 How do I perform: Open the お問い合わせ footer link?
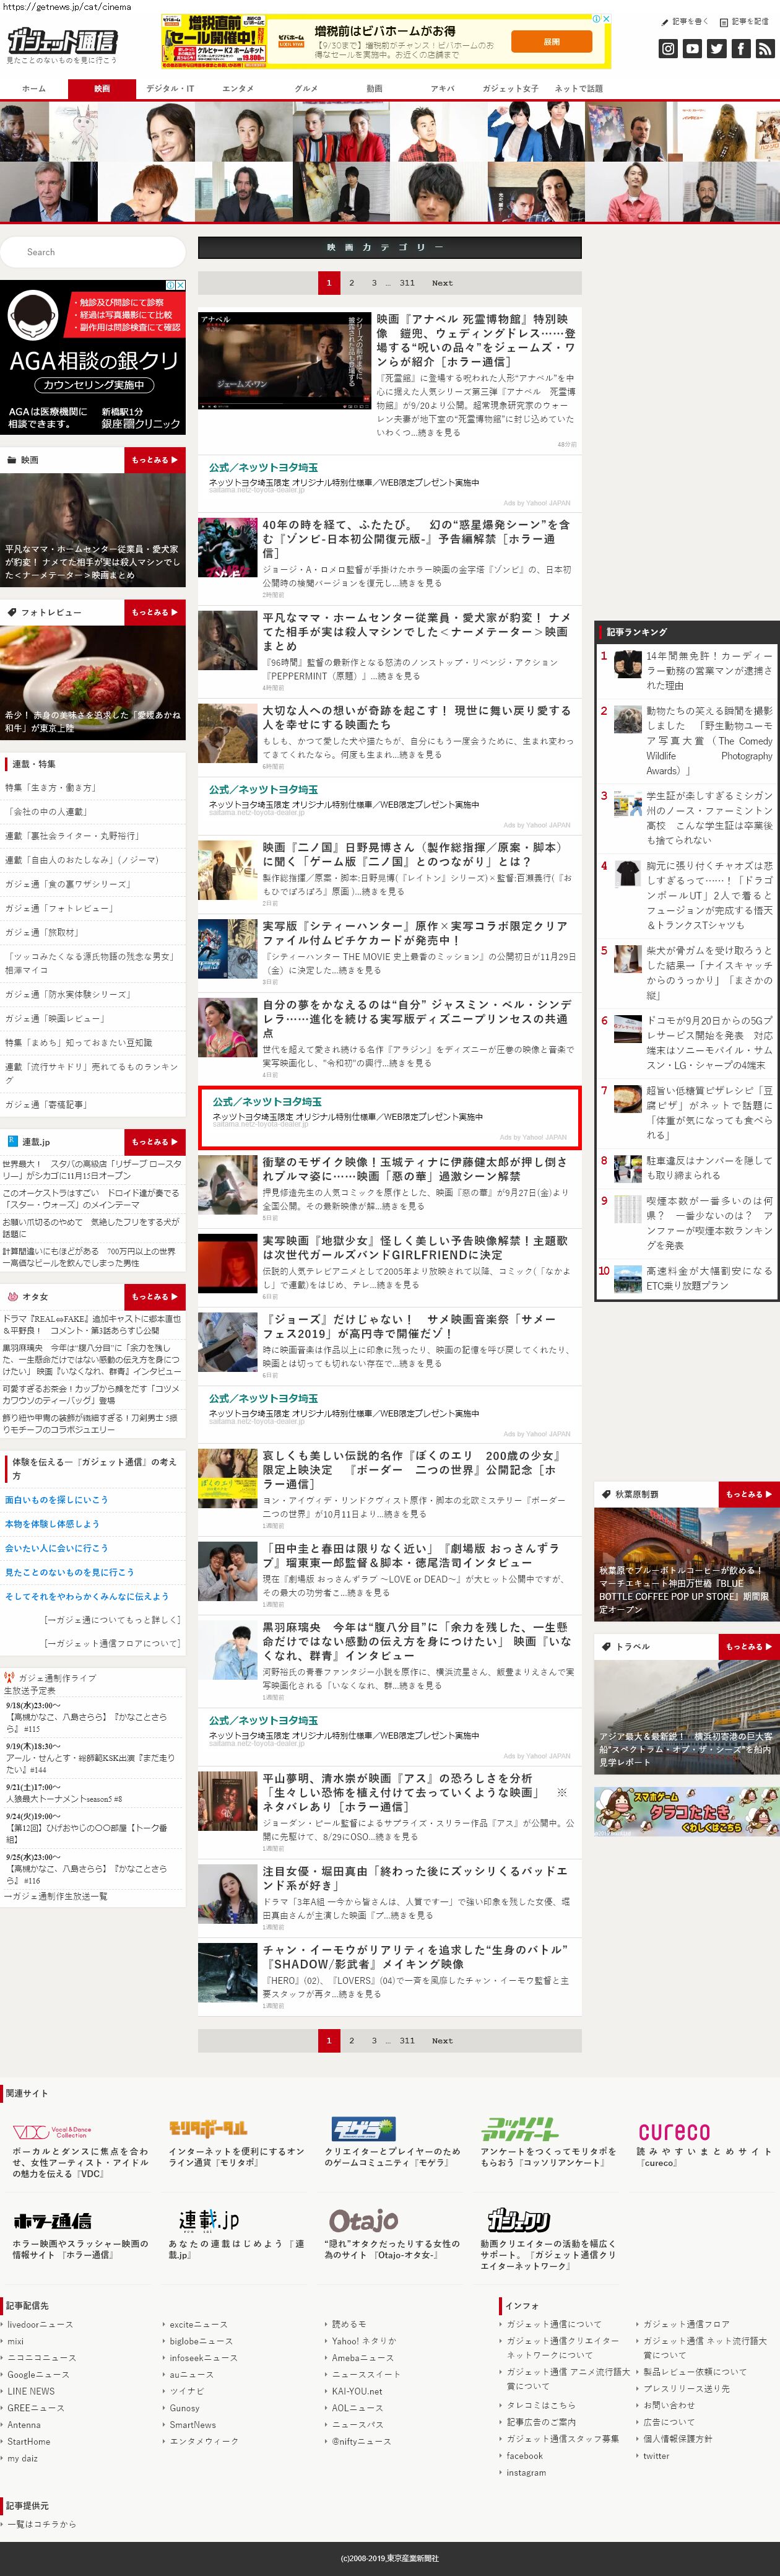pyautogui.click(x=669, y=2405)
